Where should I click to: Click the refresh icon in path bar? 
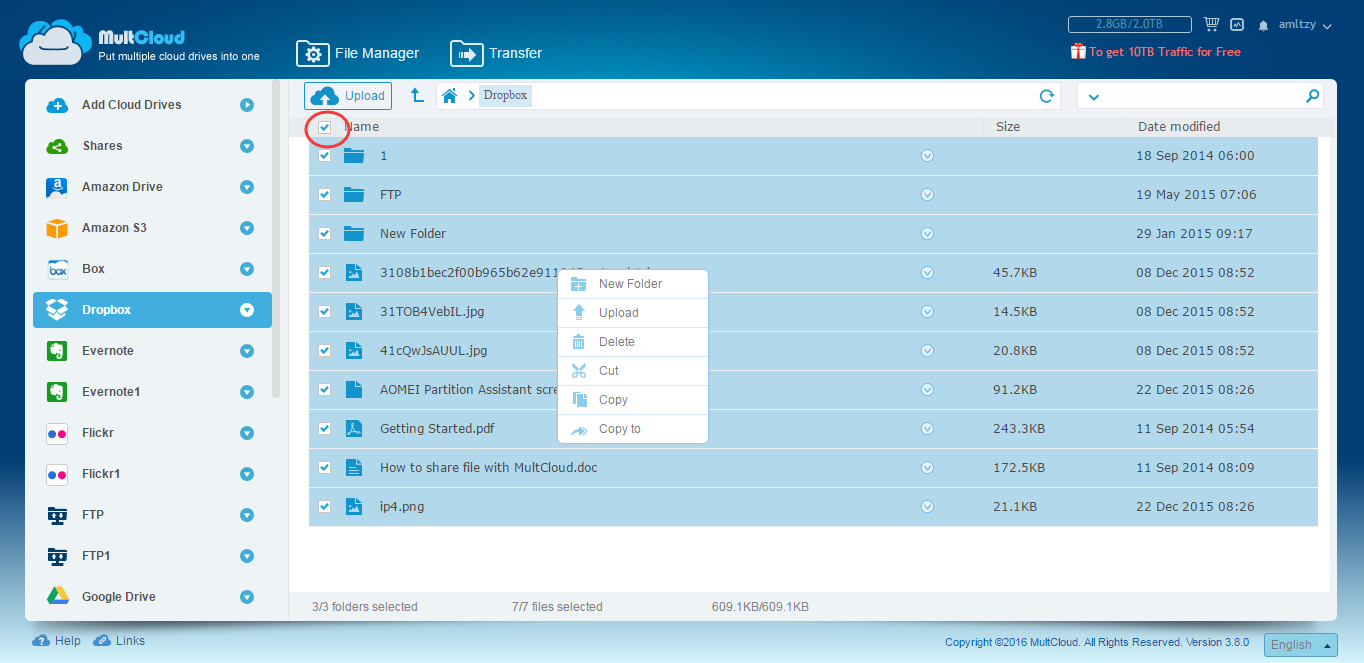pos(1047,96)
